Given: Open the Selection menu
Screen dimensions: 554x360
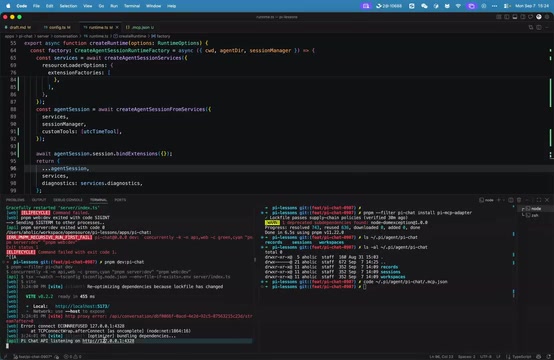Looking at the screenshot, I should [68, 6].
